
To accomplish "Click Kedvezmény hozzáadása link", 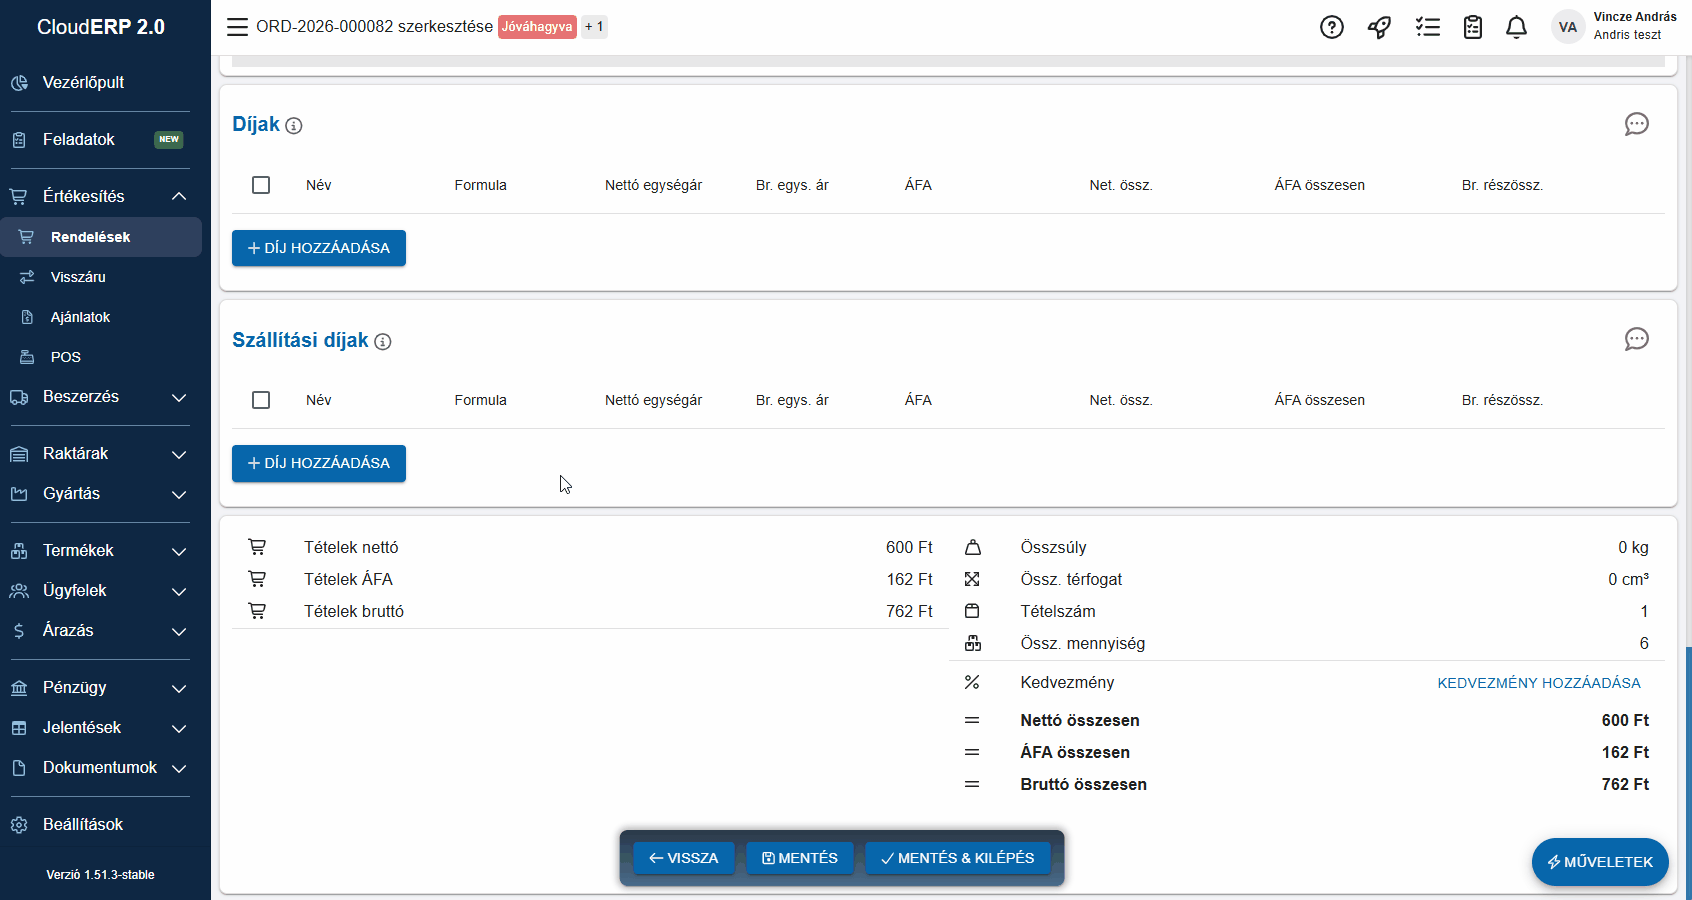I will (x=1538, y=683).
